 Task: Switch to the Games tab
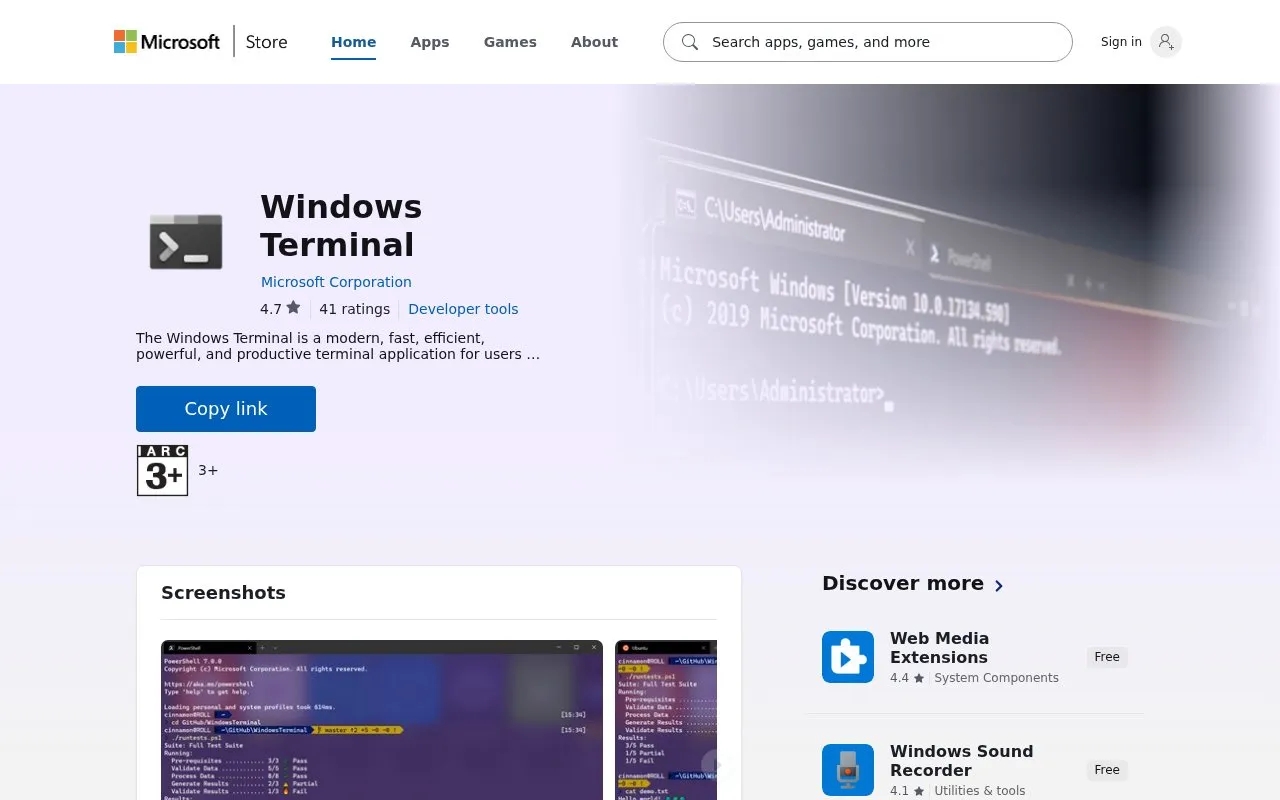click(x=510, y=42)
